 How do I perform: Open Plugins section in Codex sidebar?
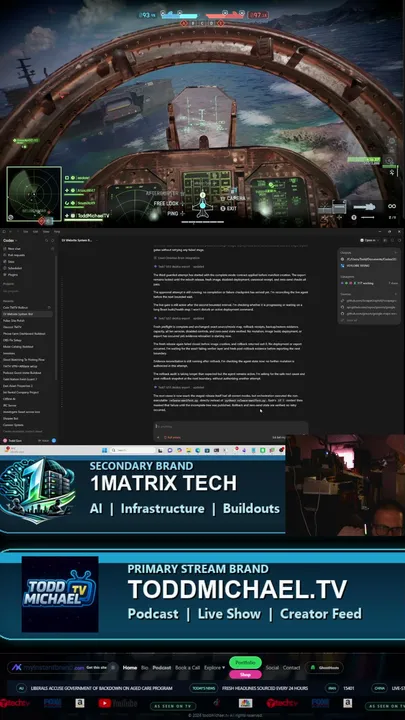click(x=13, y=275)
